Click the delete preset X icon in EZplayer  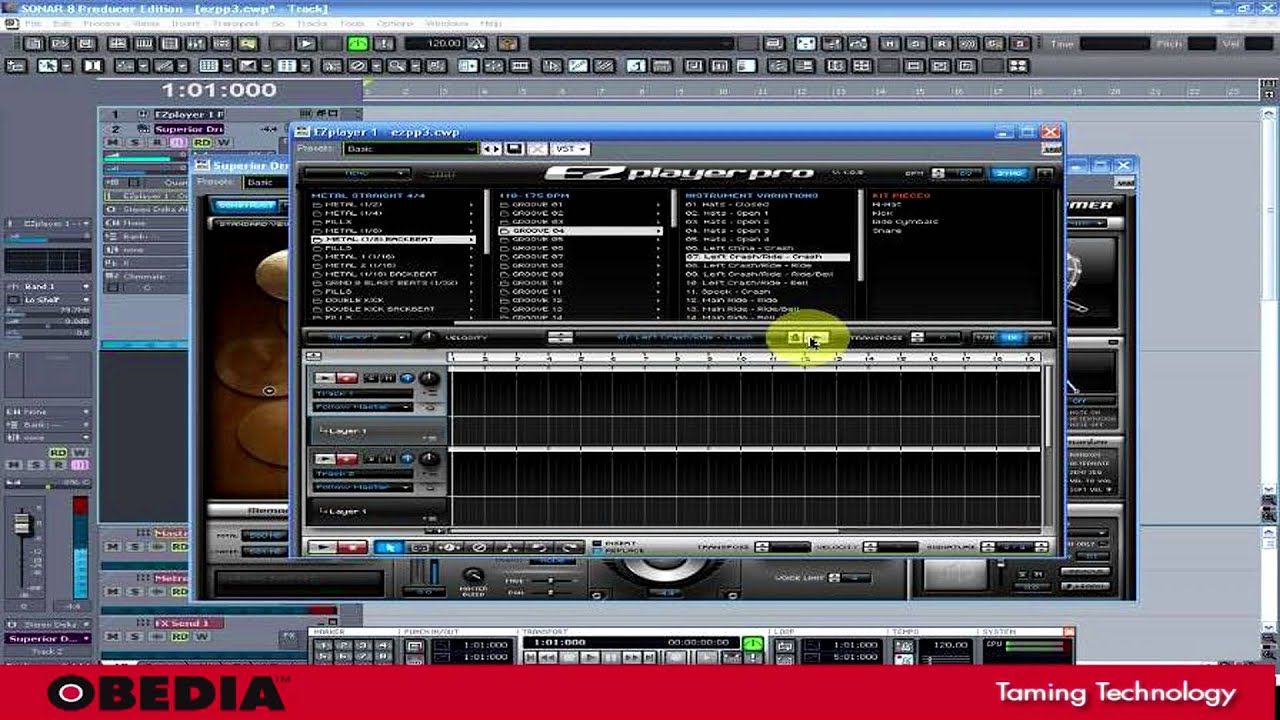pyautogui.click(x=538, y=149)
